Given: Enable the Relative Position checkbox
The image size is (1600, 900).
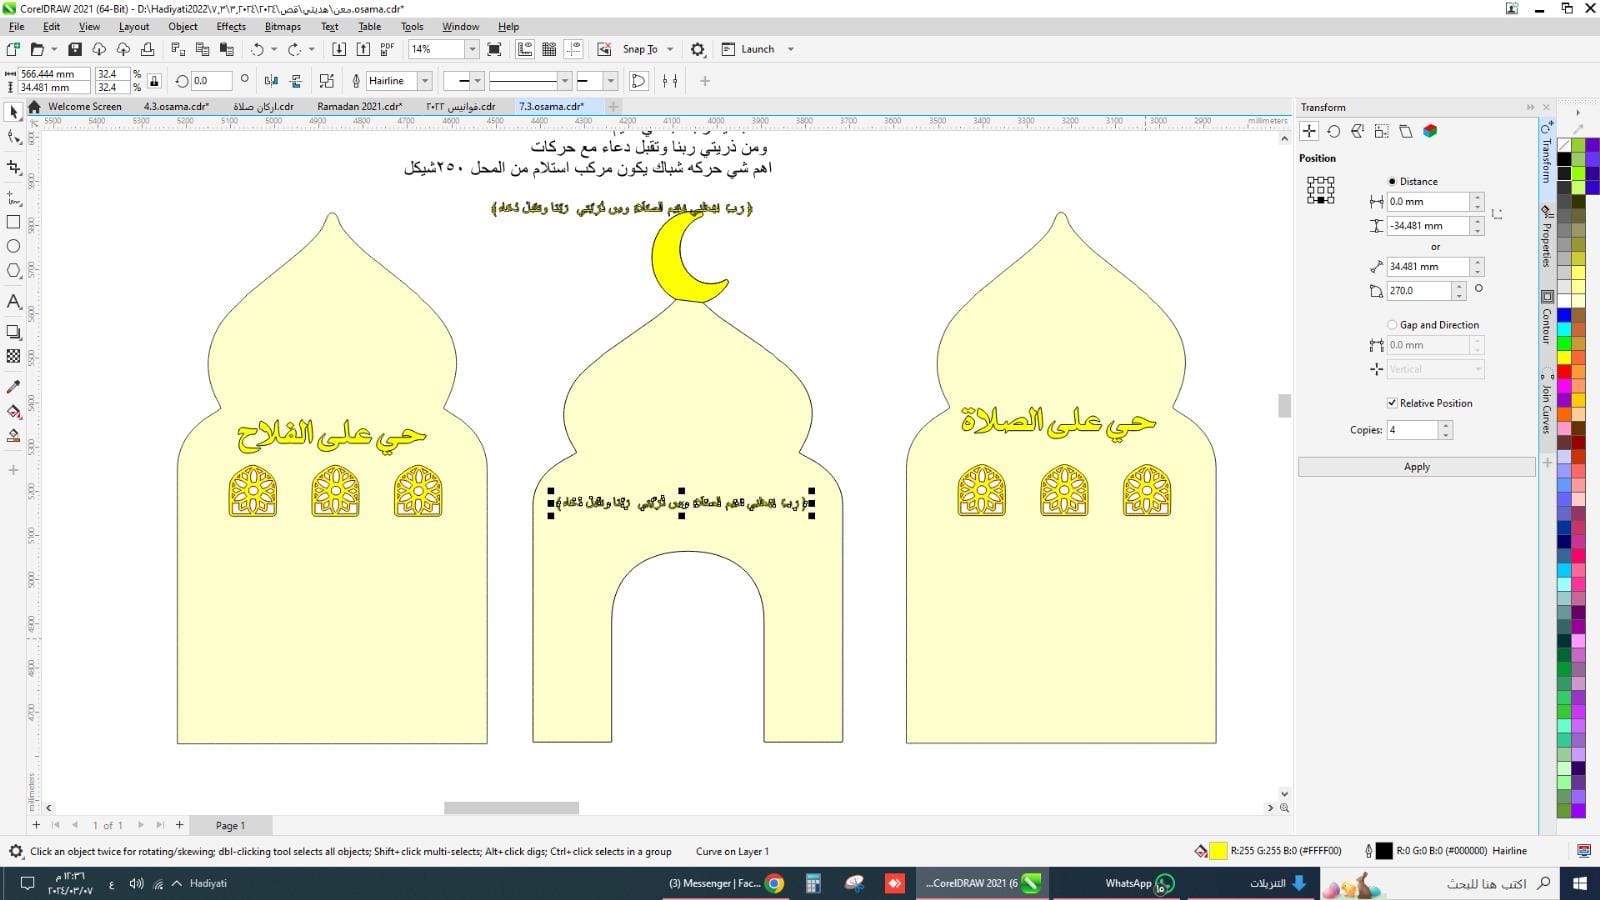Looking at the screenshot, I should coord(1392,403).
